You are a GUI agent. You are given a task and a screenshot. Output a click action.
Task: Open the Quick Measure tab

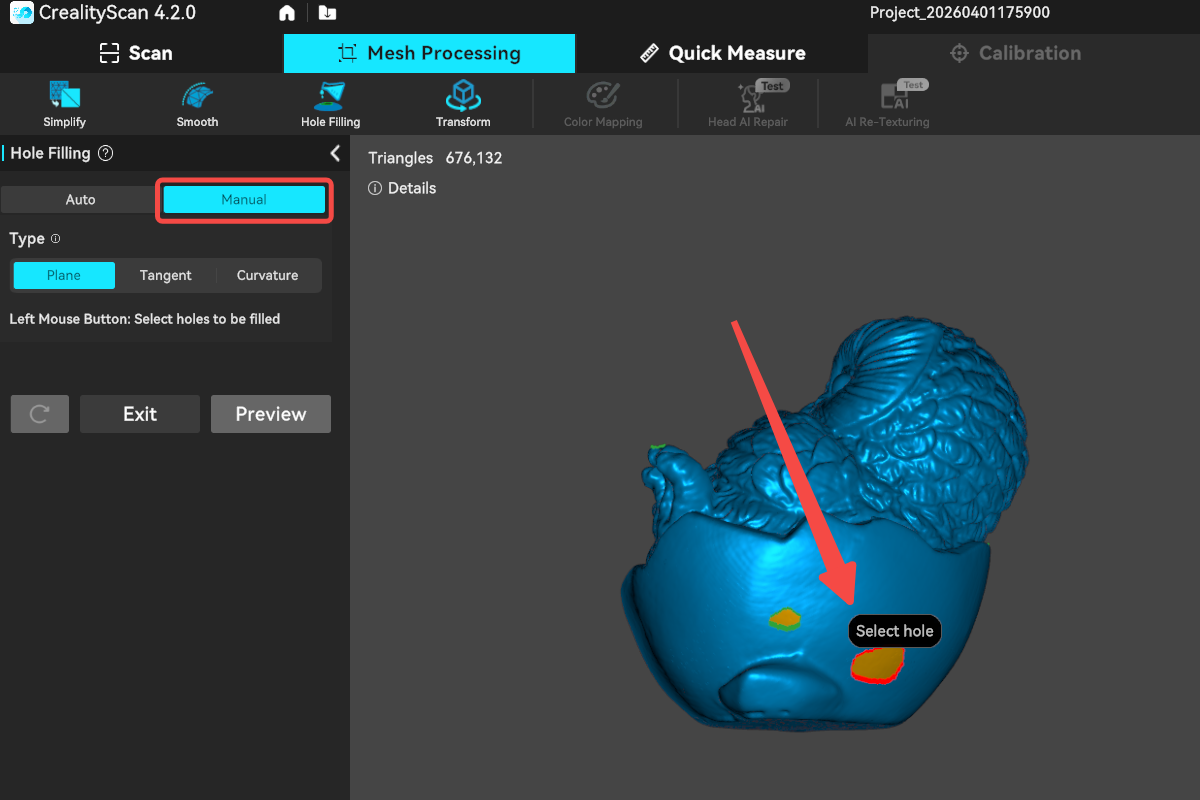pyautogui.click(x=722, y=53)
